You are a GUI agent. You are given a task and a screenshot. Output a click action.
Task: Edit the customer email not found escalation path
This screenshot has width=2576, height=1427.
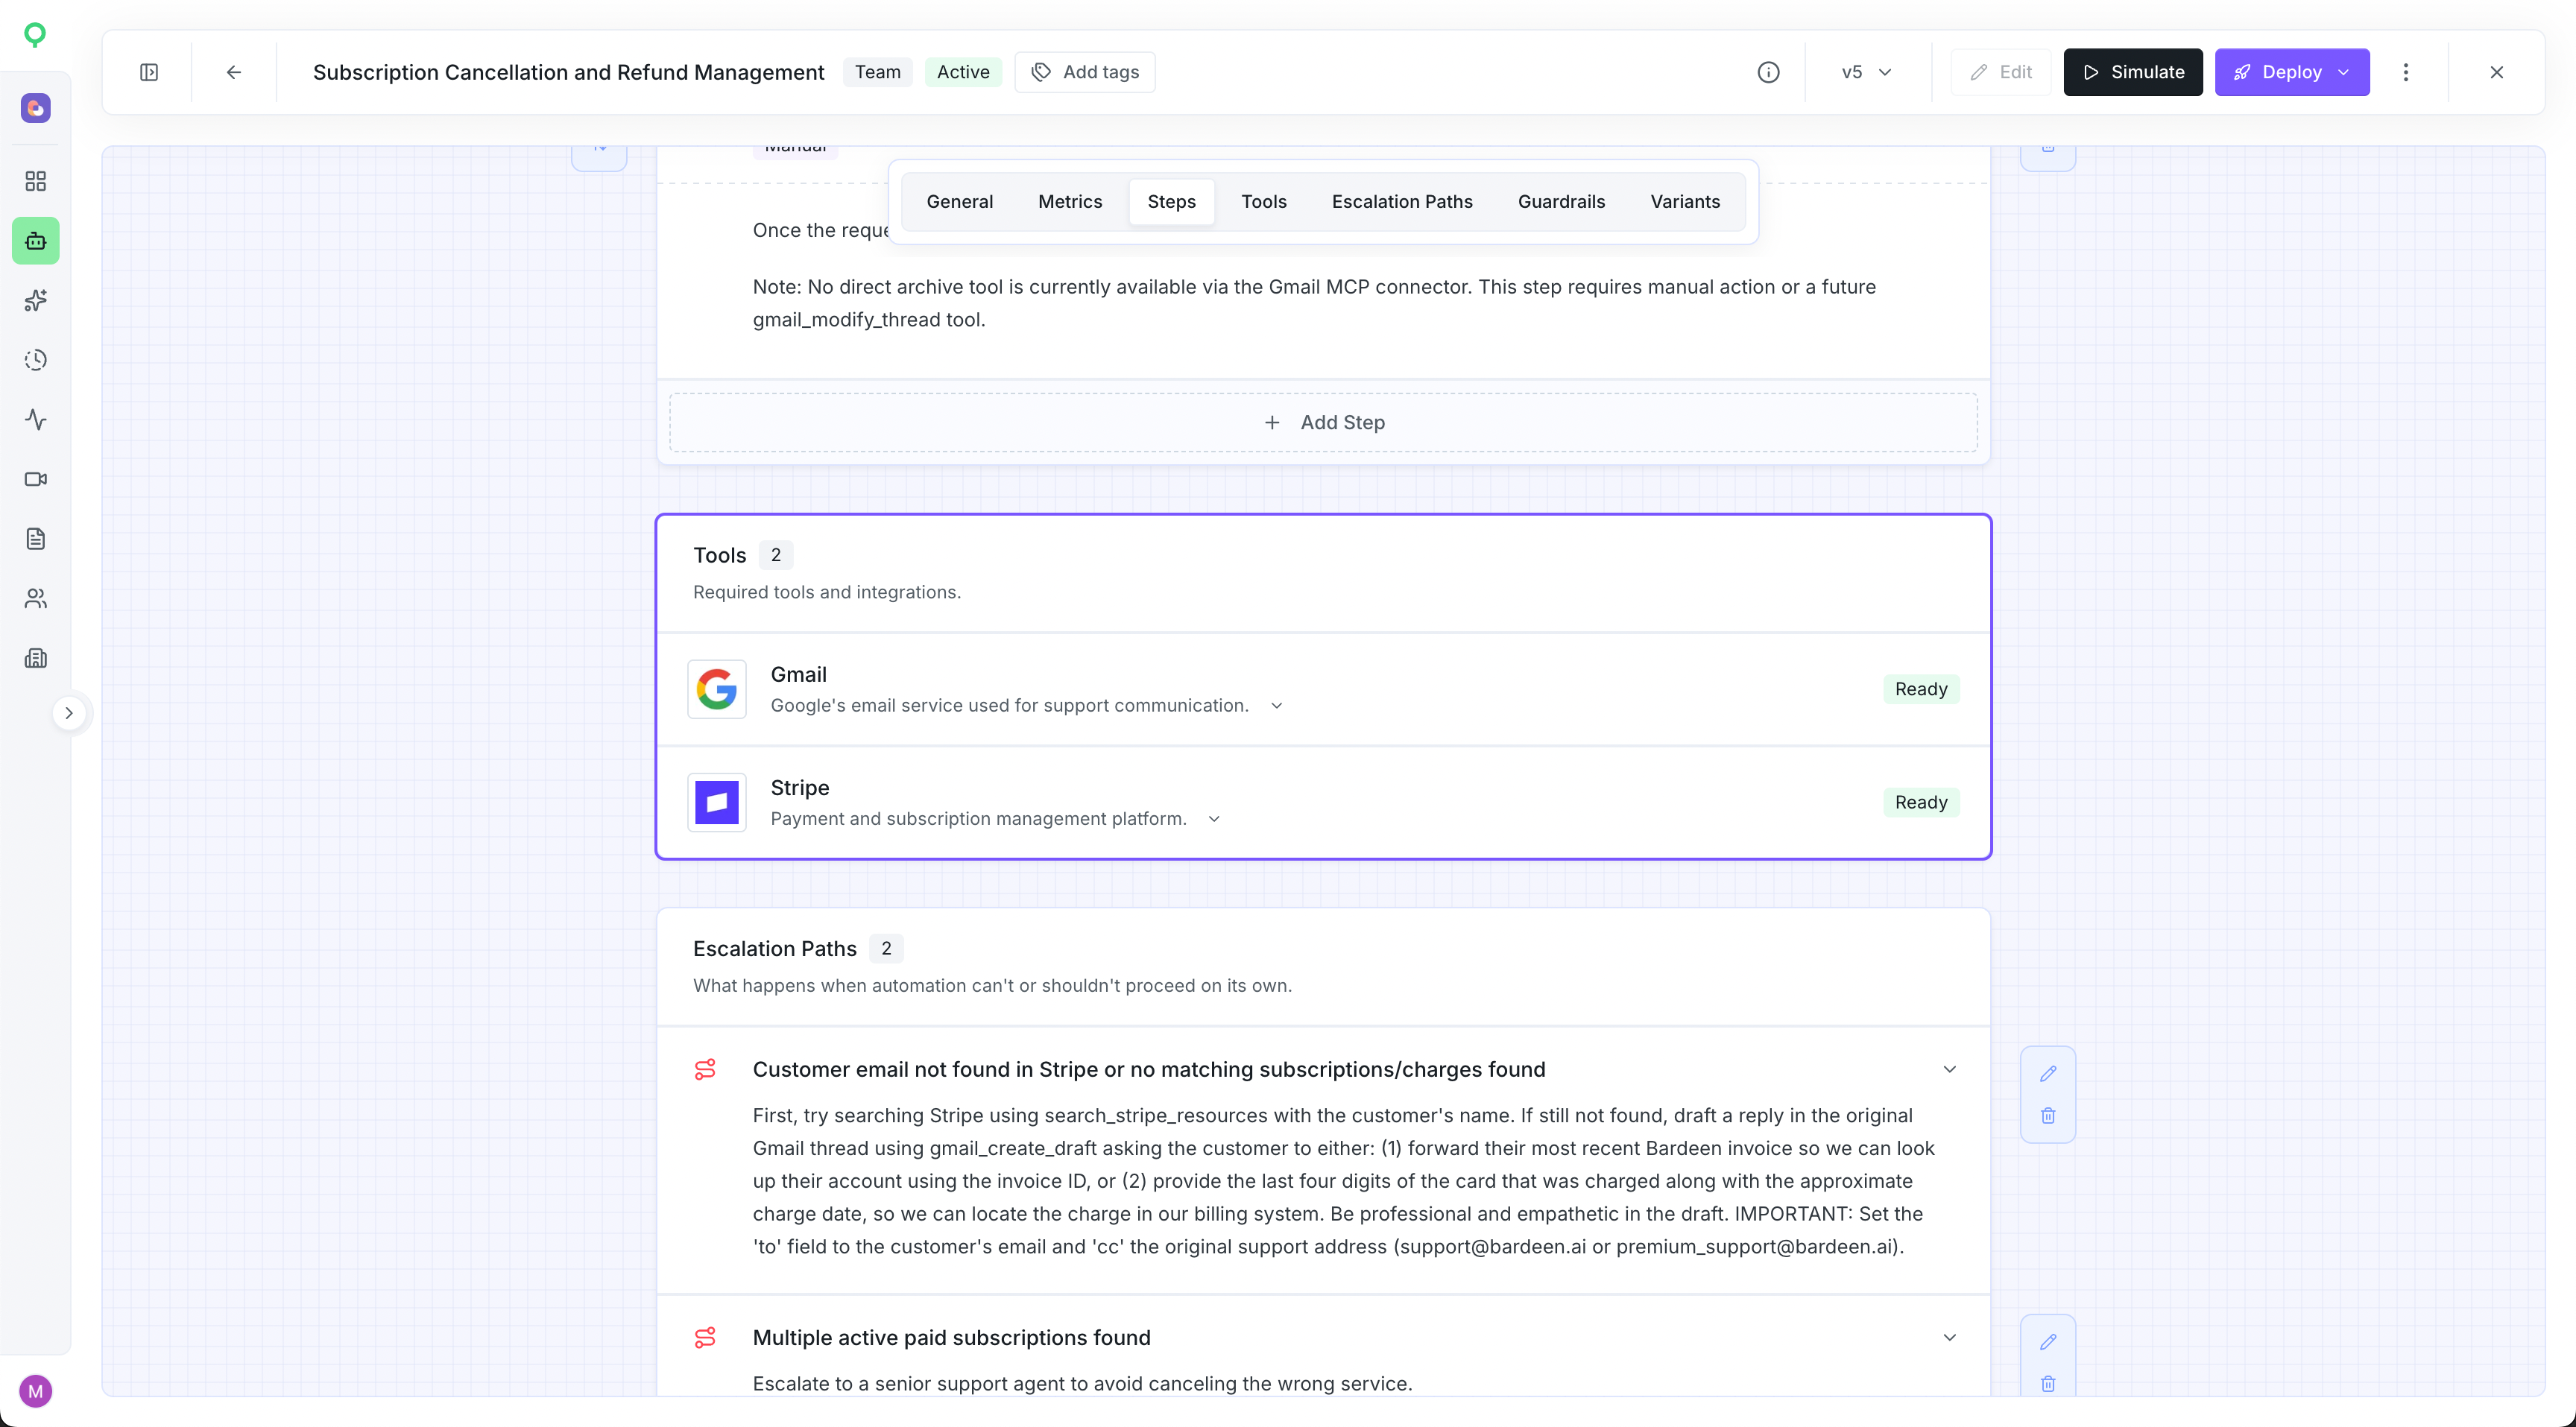click(2048, 1073)
